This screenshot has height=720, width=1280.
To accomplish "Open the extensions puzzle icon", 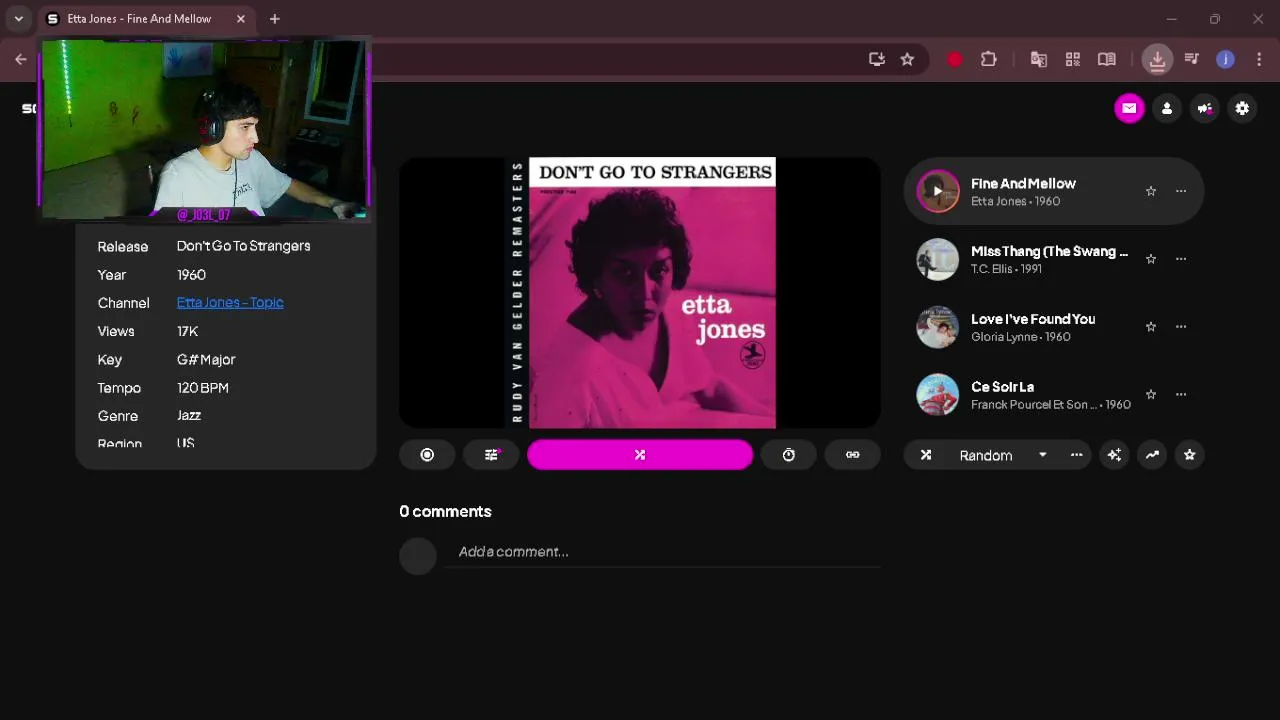I will [988, 59].
